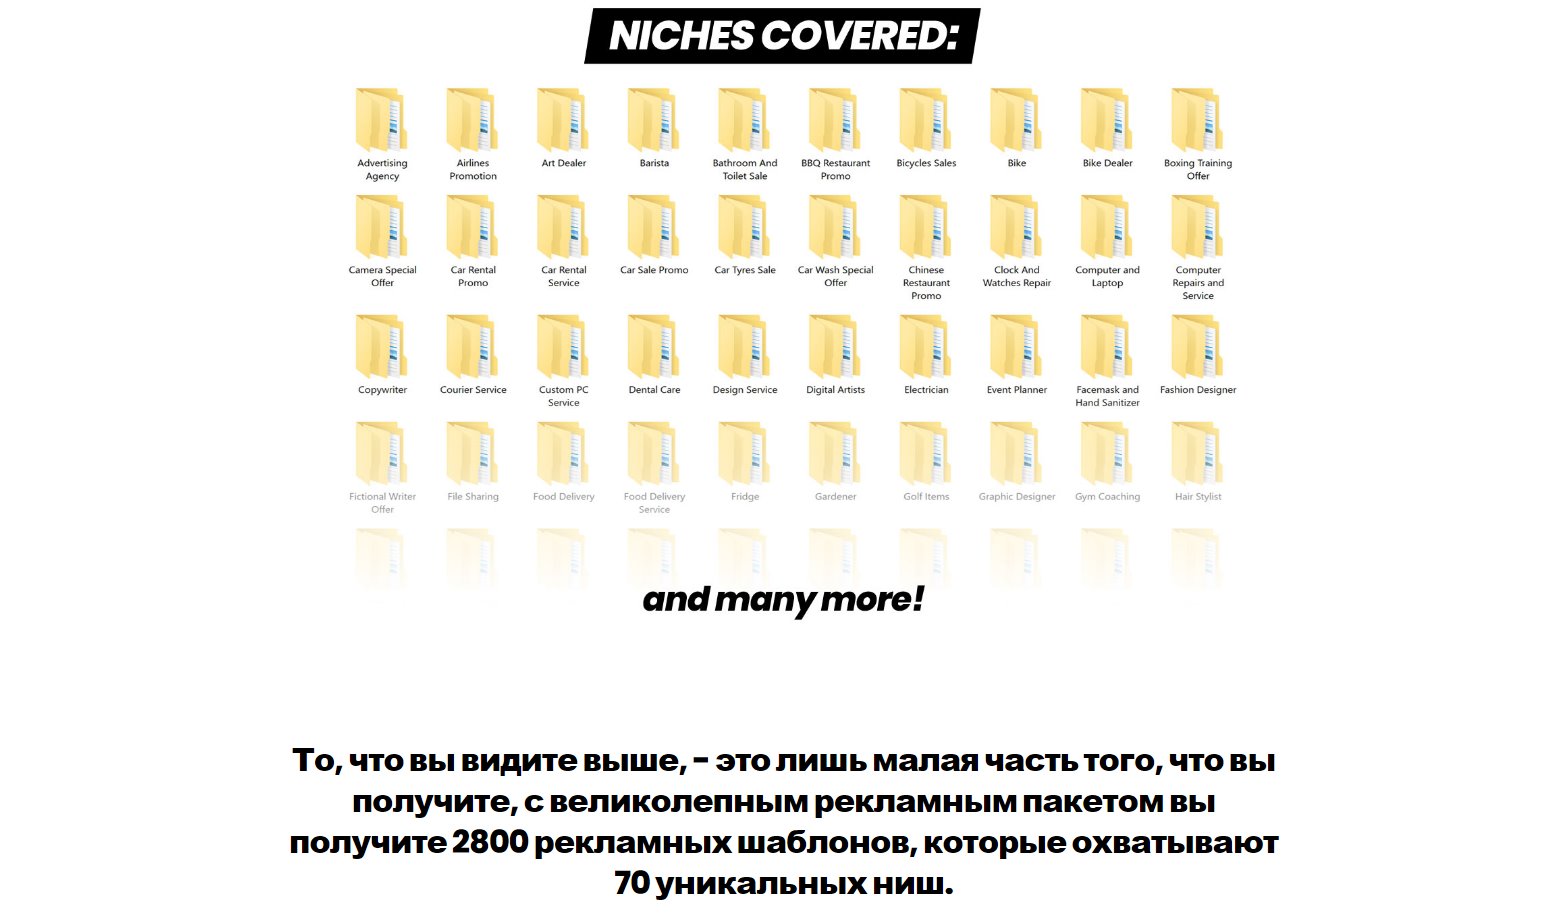Open the Car Rental Service folder
1563x922 pixels.
pos(563,227)
